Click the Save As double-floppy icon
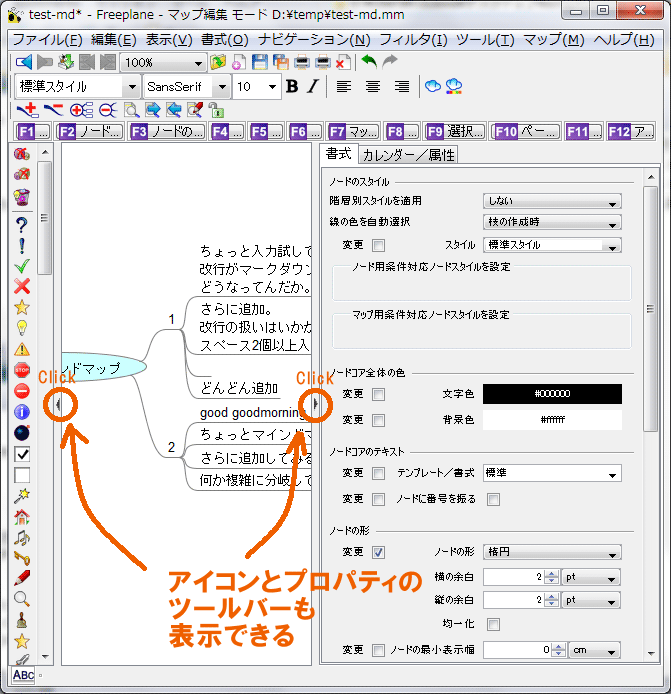 [281, 62]
